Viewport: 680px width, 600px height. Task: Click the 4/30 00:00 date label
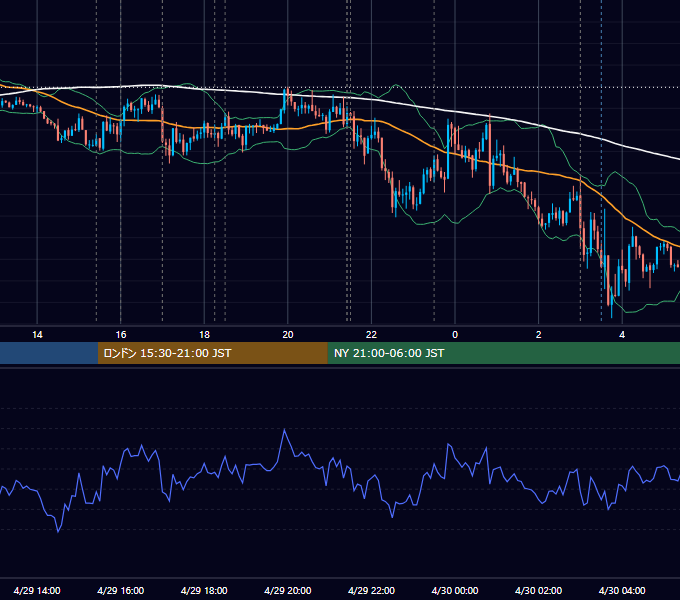(455, 590)
